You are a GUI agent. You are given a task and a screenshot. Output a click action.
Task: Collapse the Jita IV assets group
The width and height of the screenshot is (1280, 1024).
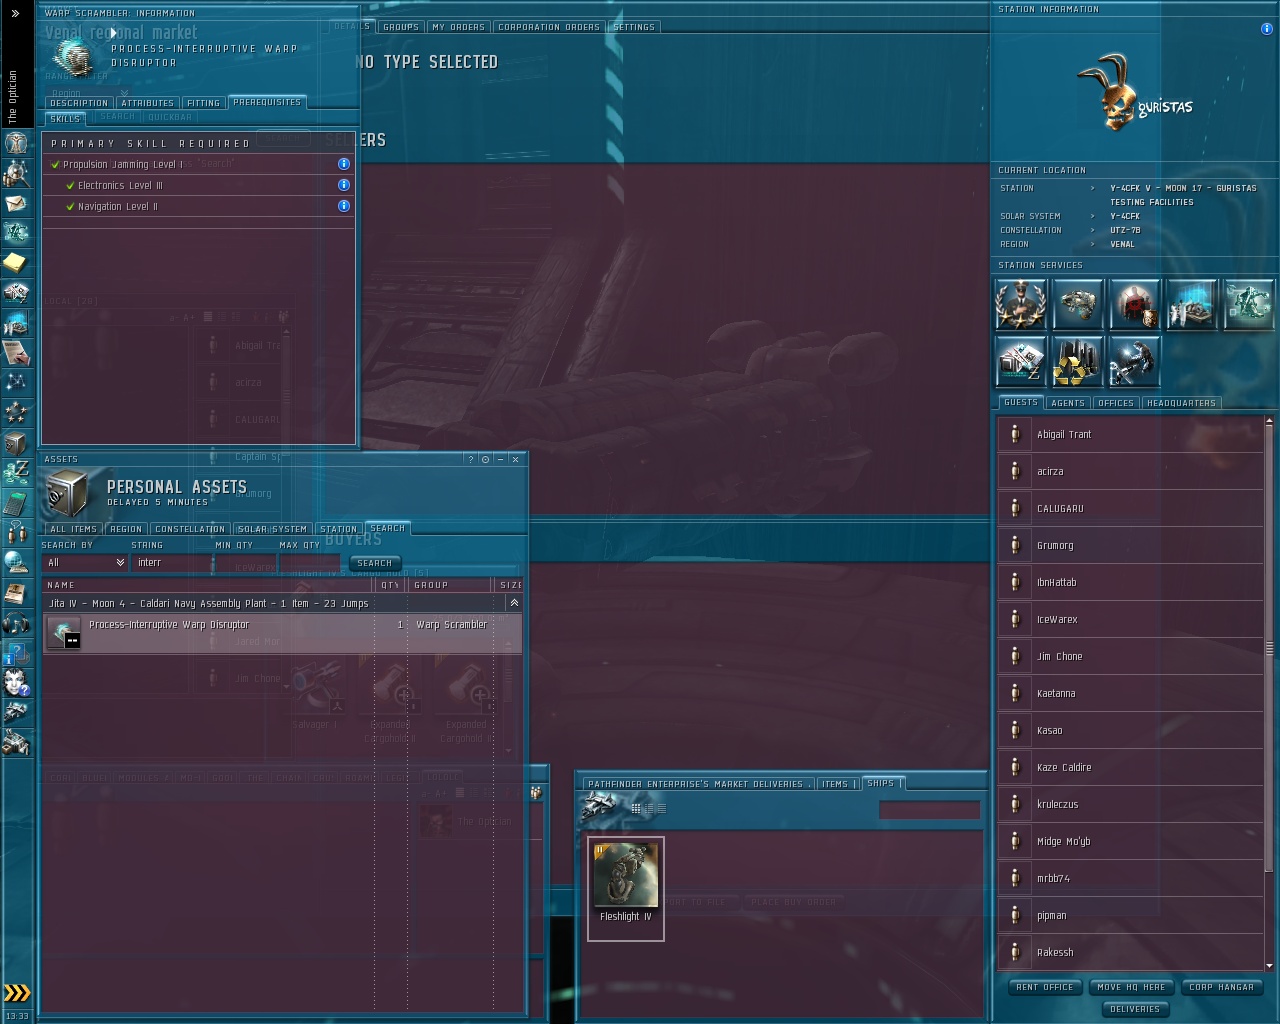514,603
